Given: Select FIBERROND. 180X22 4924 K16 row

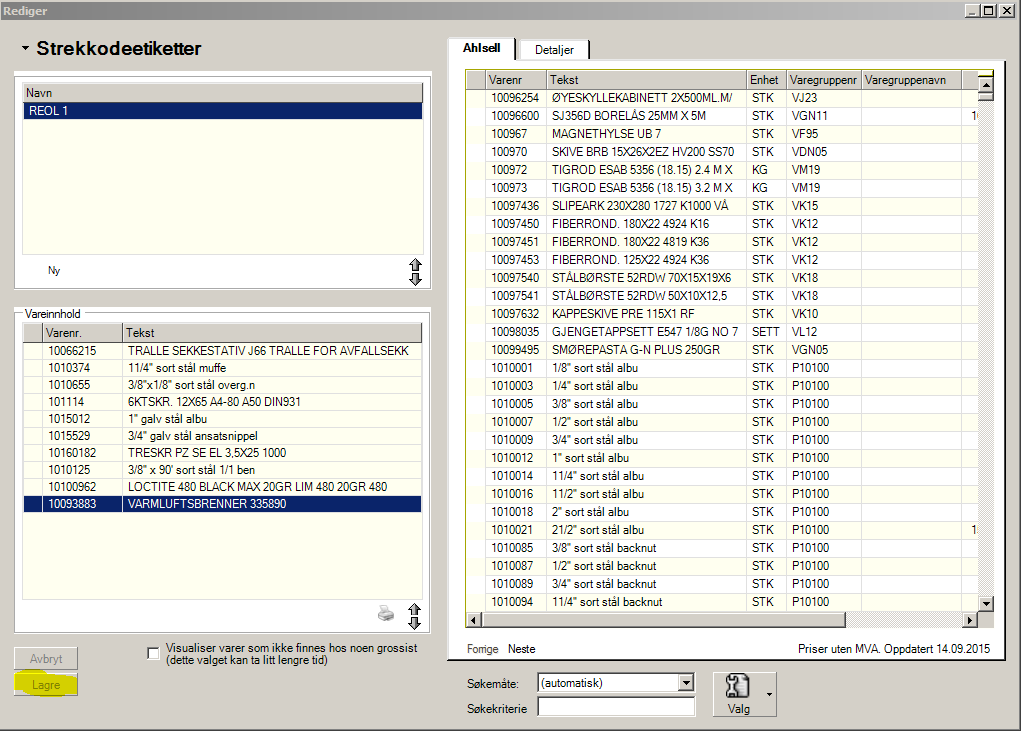Looking at the screenshot, I should (x=721, y=224).
